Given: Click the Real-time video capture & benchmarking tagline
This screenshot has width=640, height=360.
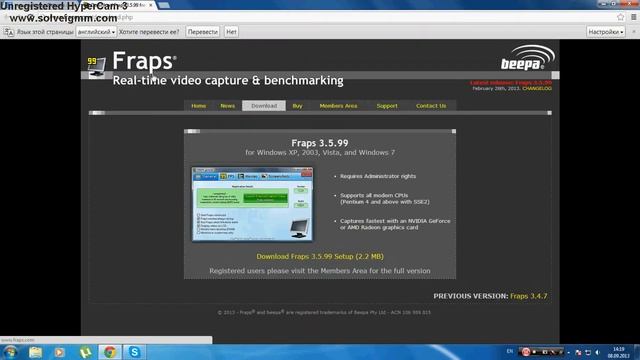Looking at the screenshot, I should (228, 80).
